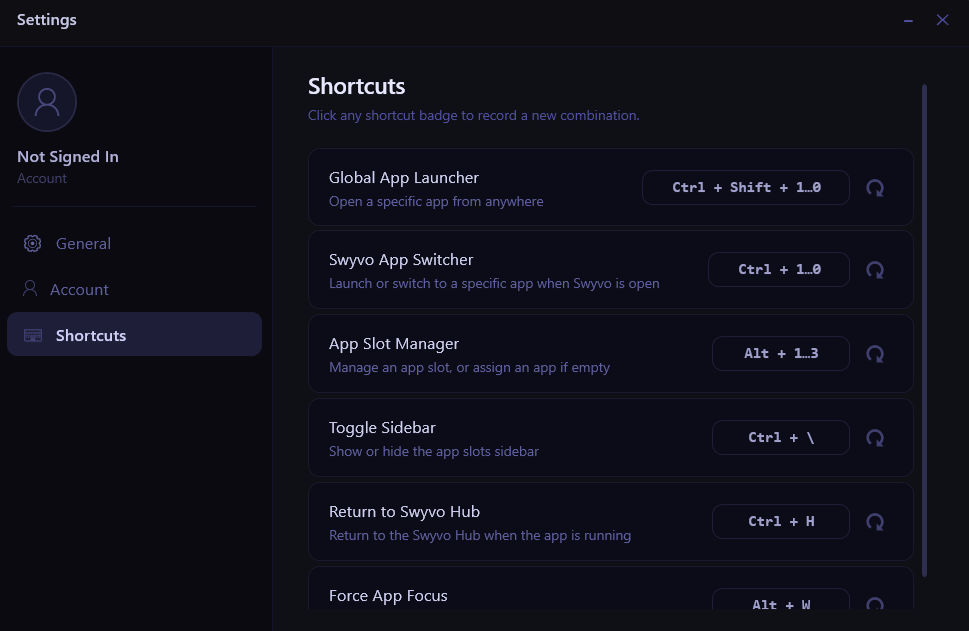Edit the Ctrl + H shortcut badge
969x631 pixels.
coord(781,522)
